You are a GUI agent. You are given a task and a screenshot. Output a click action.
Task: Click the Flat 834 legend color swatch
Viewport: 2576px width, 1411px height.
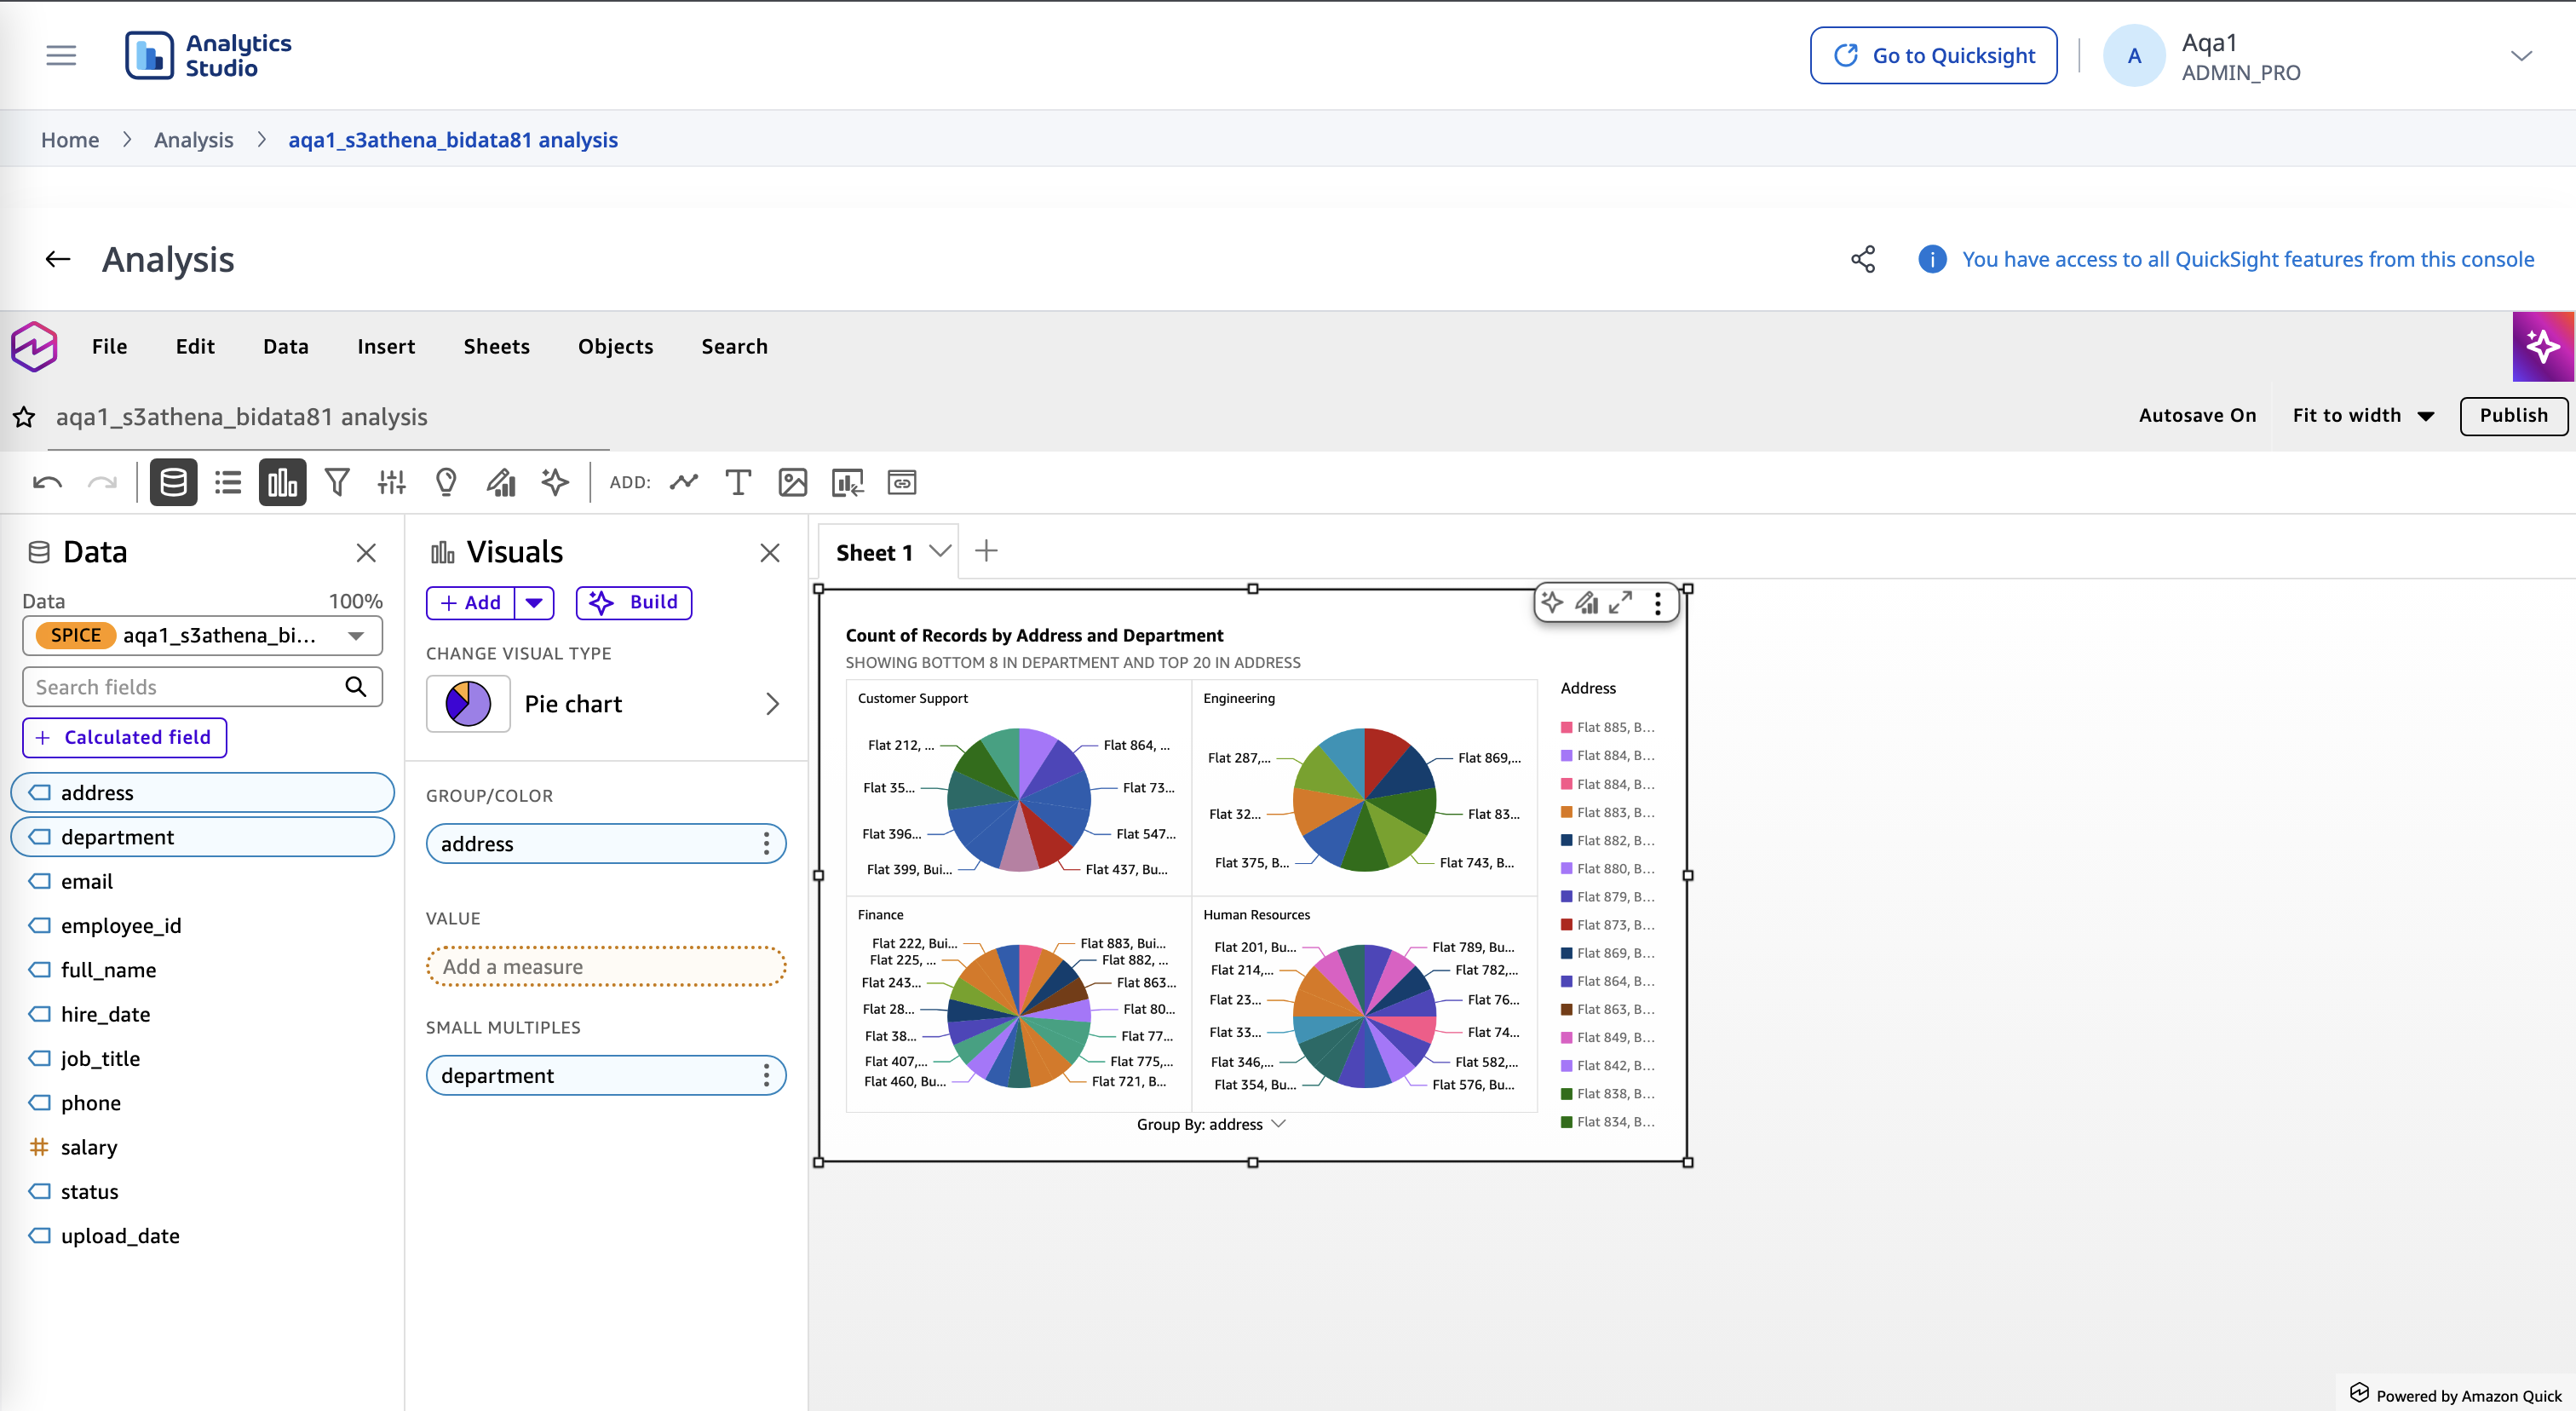[1567, 1122]
